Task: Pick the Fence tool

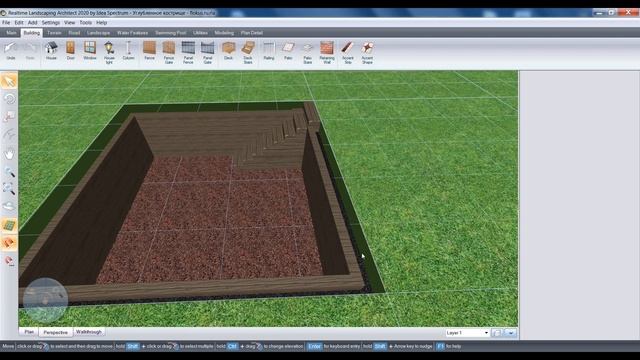Action: click(x=149, y=51)
